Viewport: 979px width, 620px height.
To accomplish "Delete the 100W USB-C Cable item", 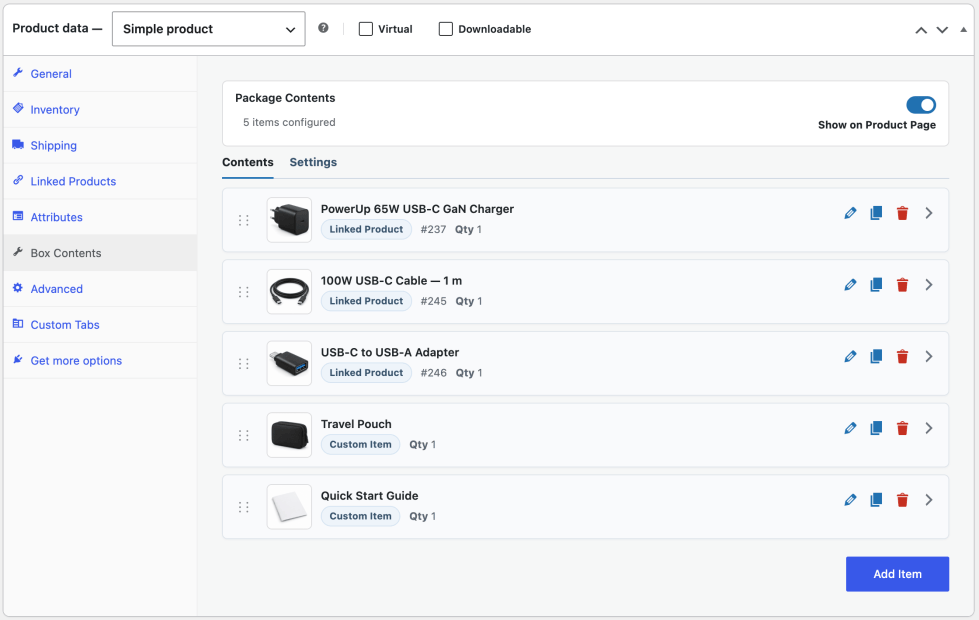I will tap(902, 285).
